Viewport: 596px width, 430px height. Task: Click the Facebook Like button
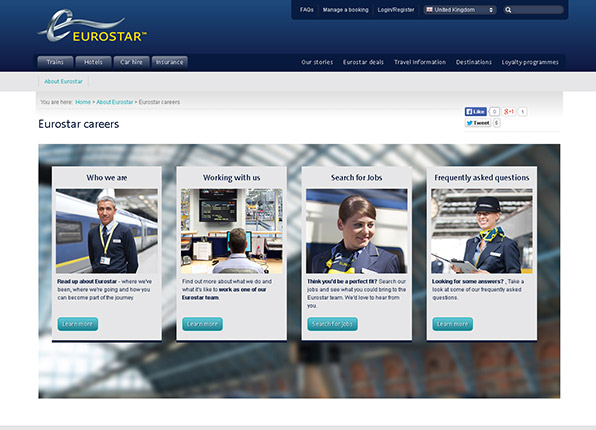click(476, 111)
